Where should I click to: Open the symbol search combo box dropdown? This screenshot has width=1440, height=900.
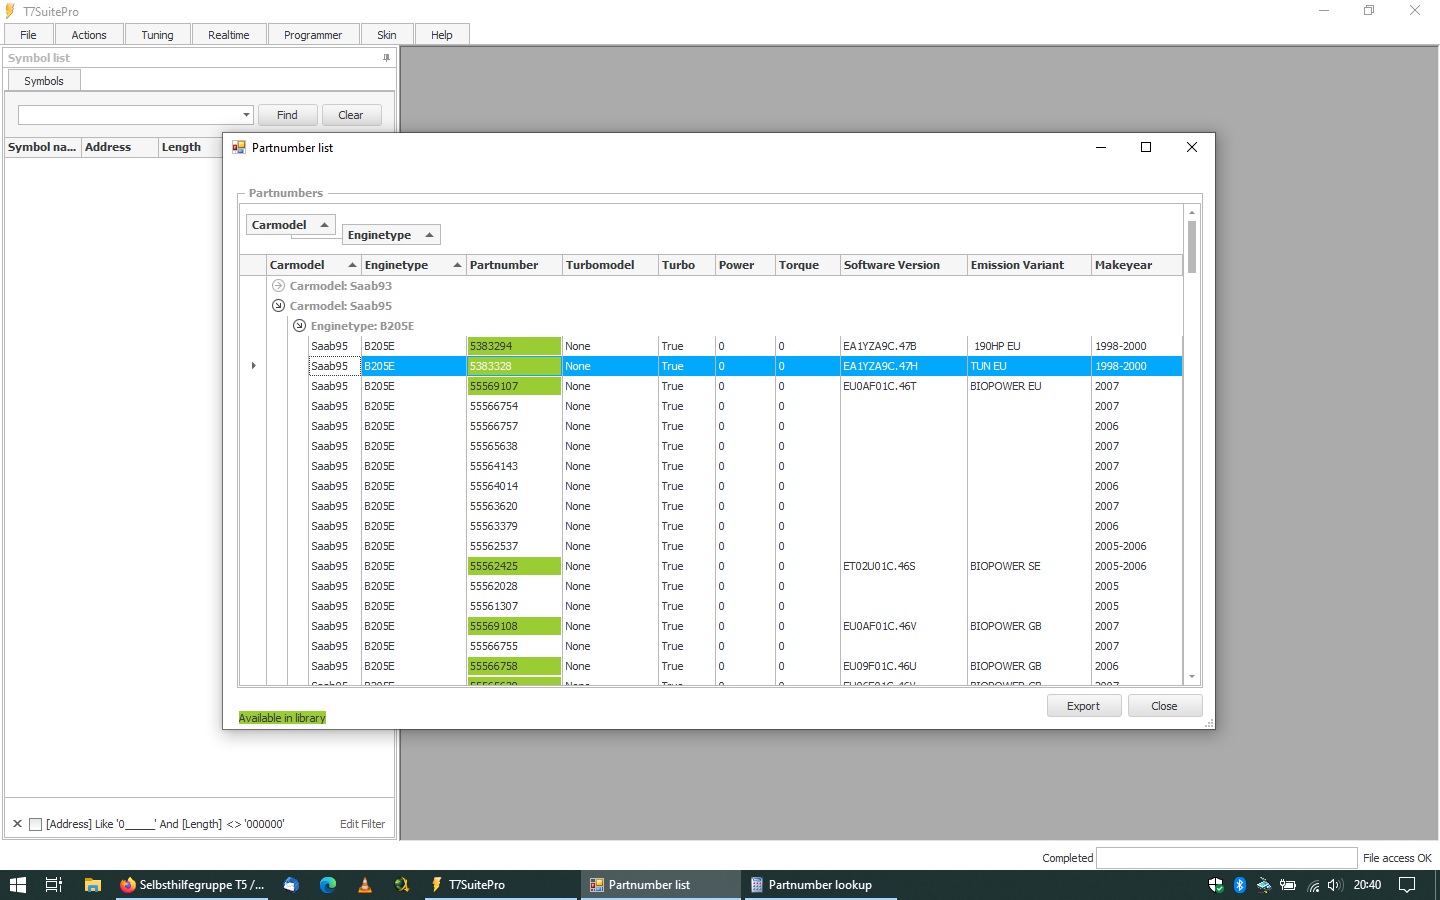point(246,115)
